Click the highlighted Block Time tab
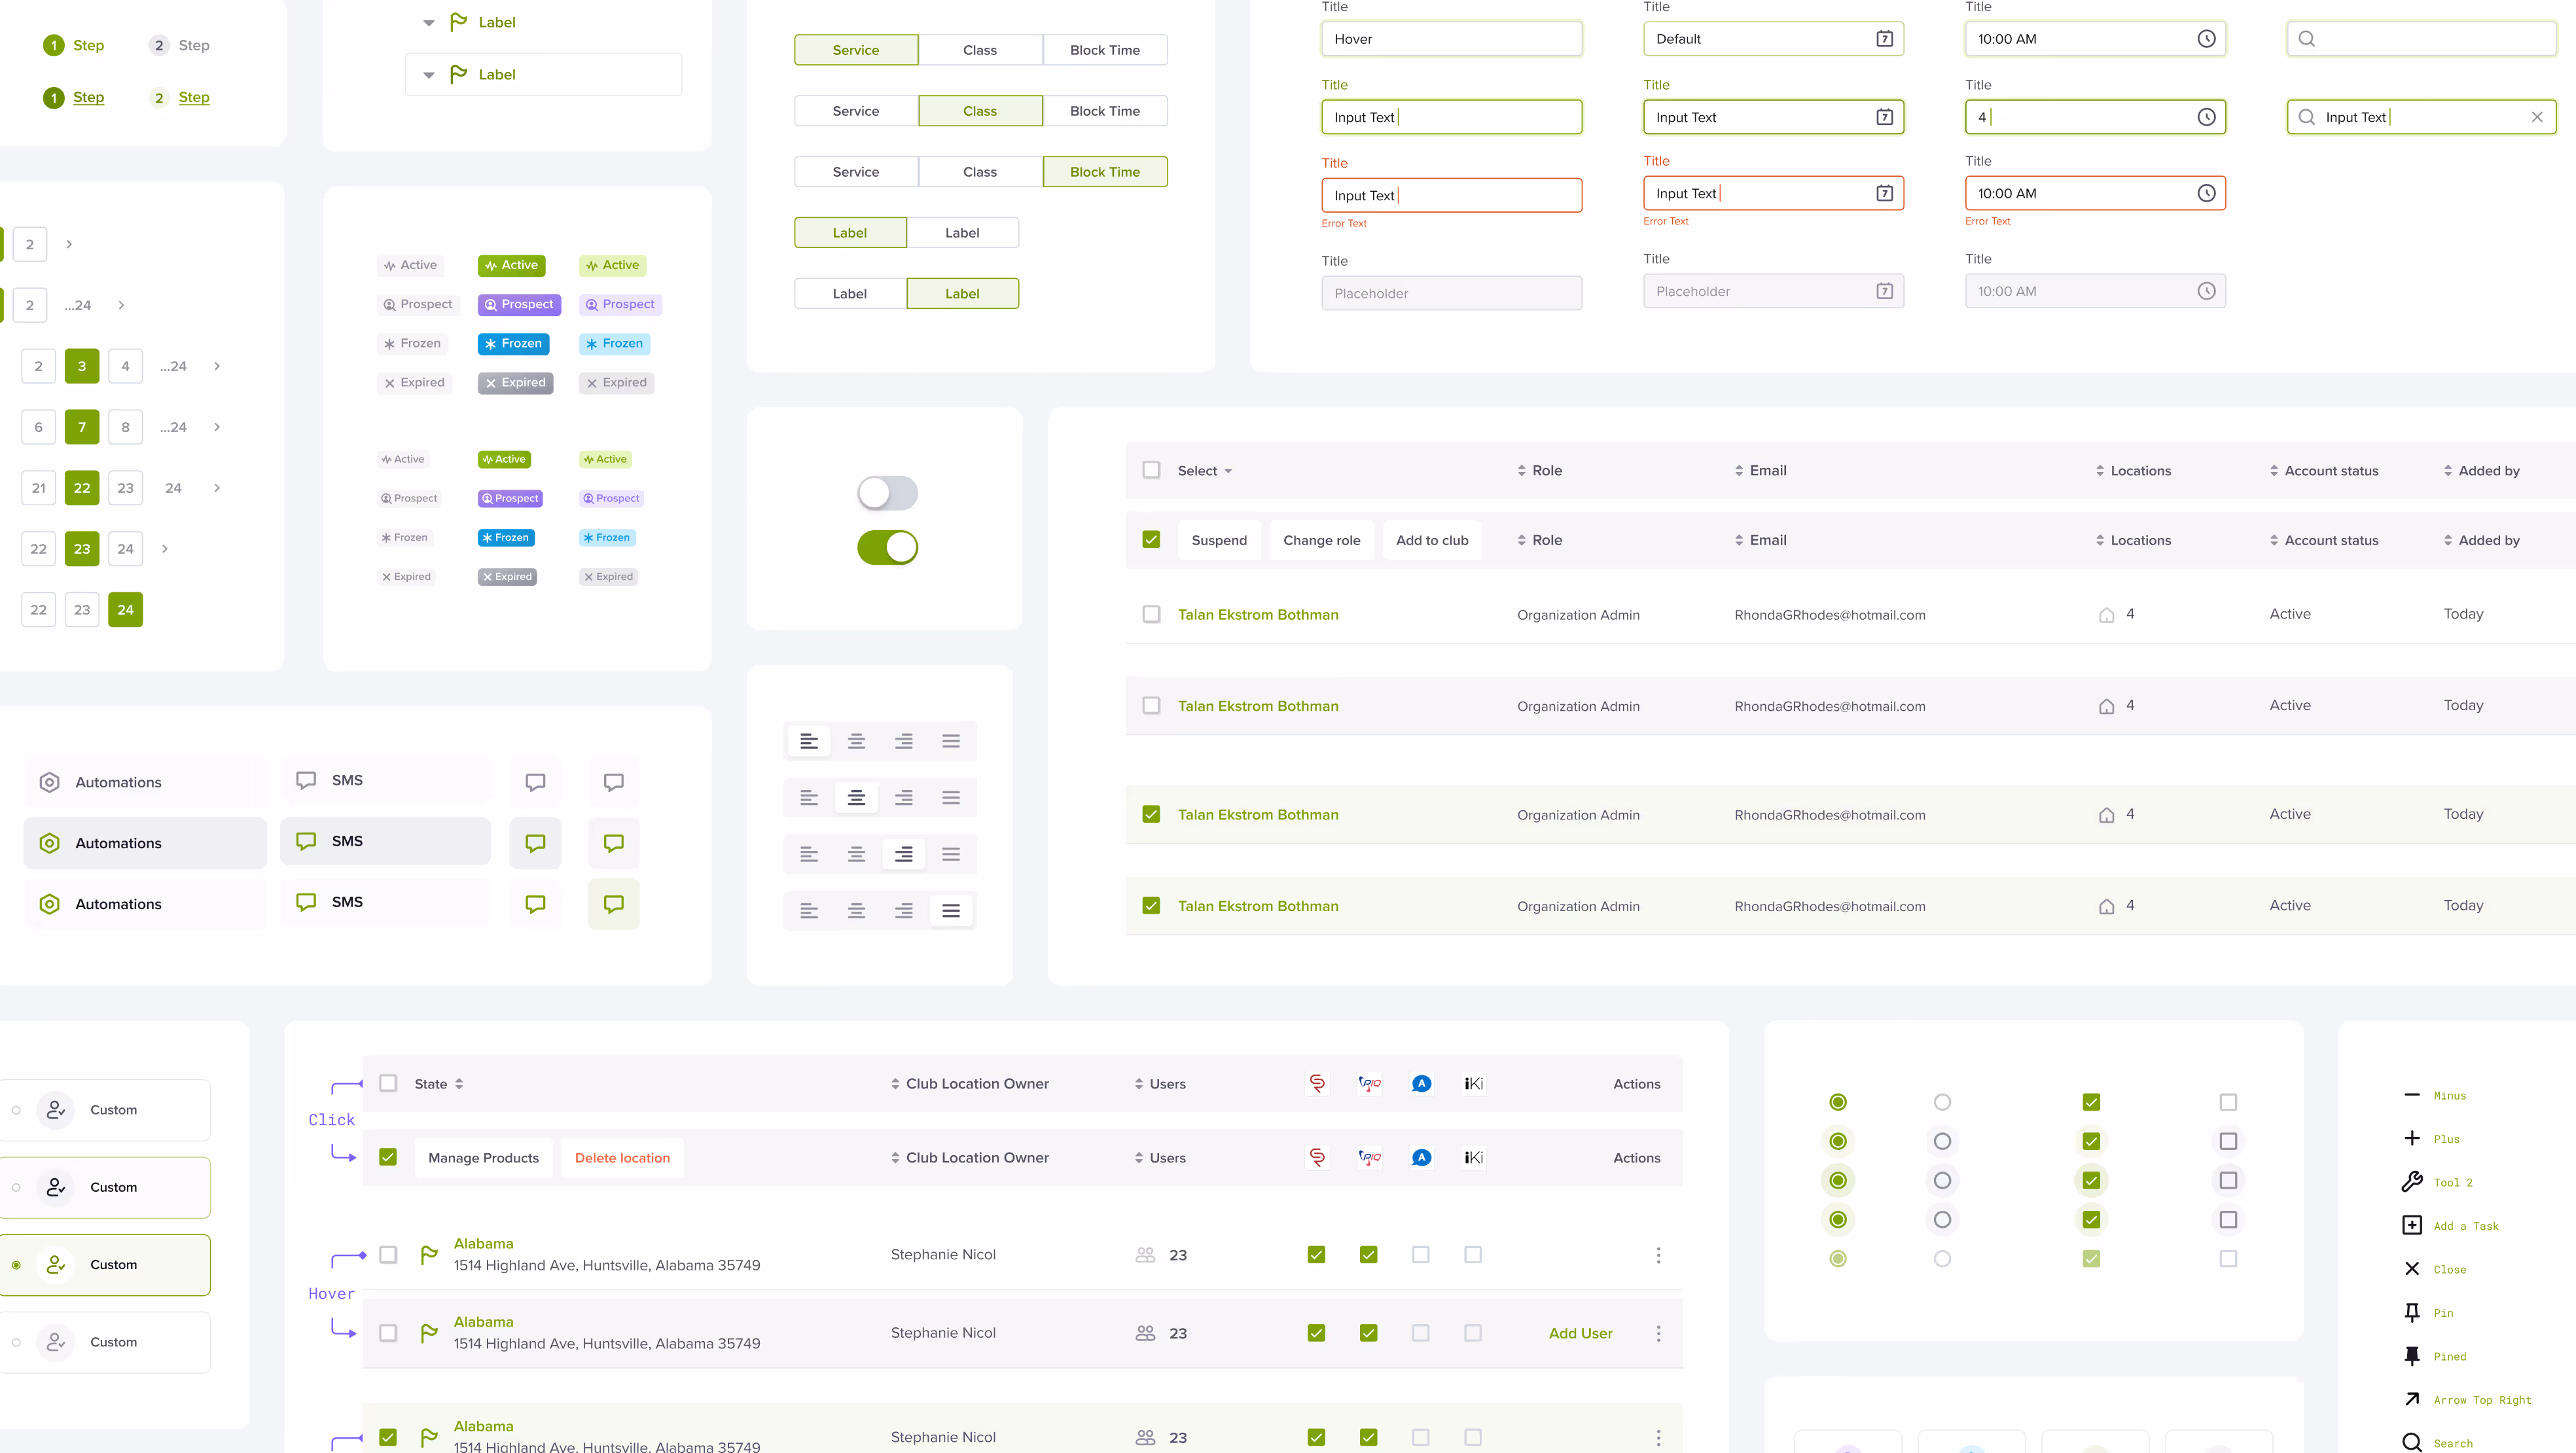This screenshot has width=2576, height=1453. [1104, 172]
